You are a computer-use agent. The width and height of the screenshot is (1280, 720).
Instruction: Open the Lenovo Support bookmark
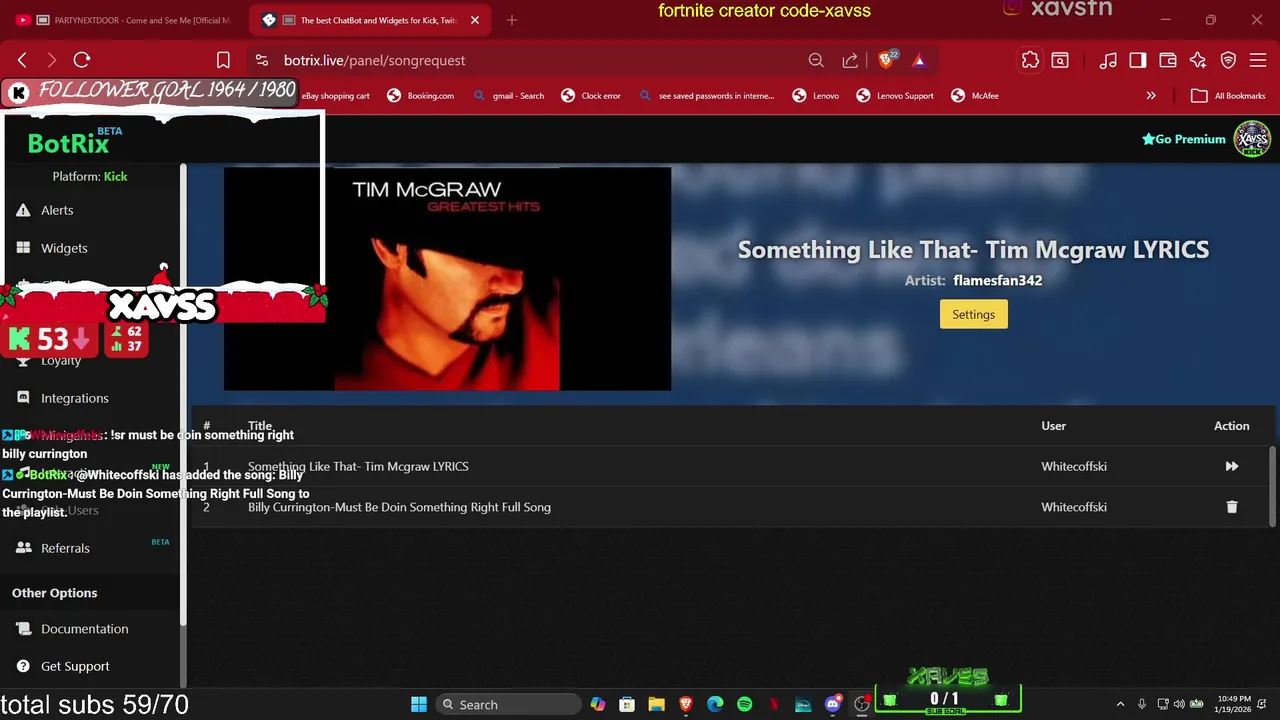(x=895, y=96)
